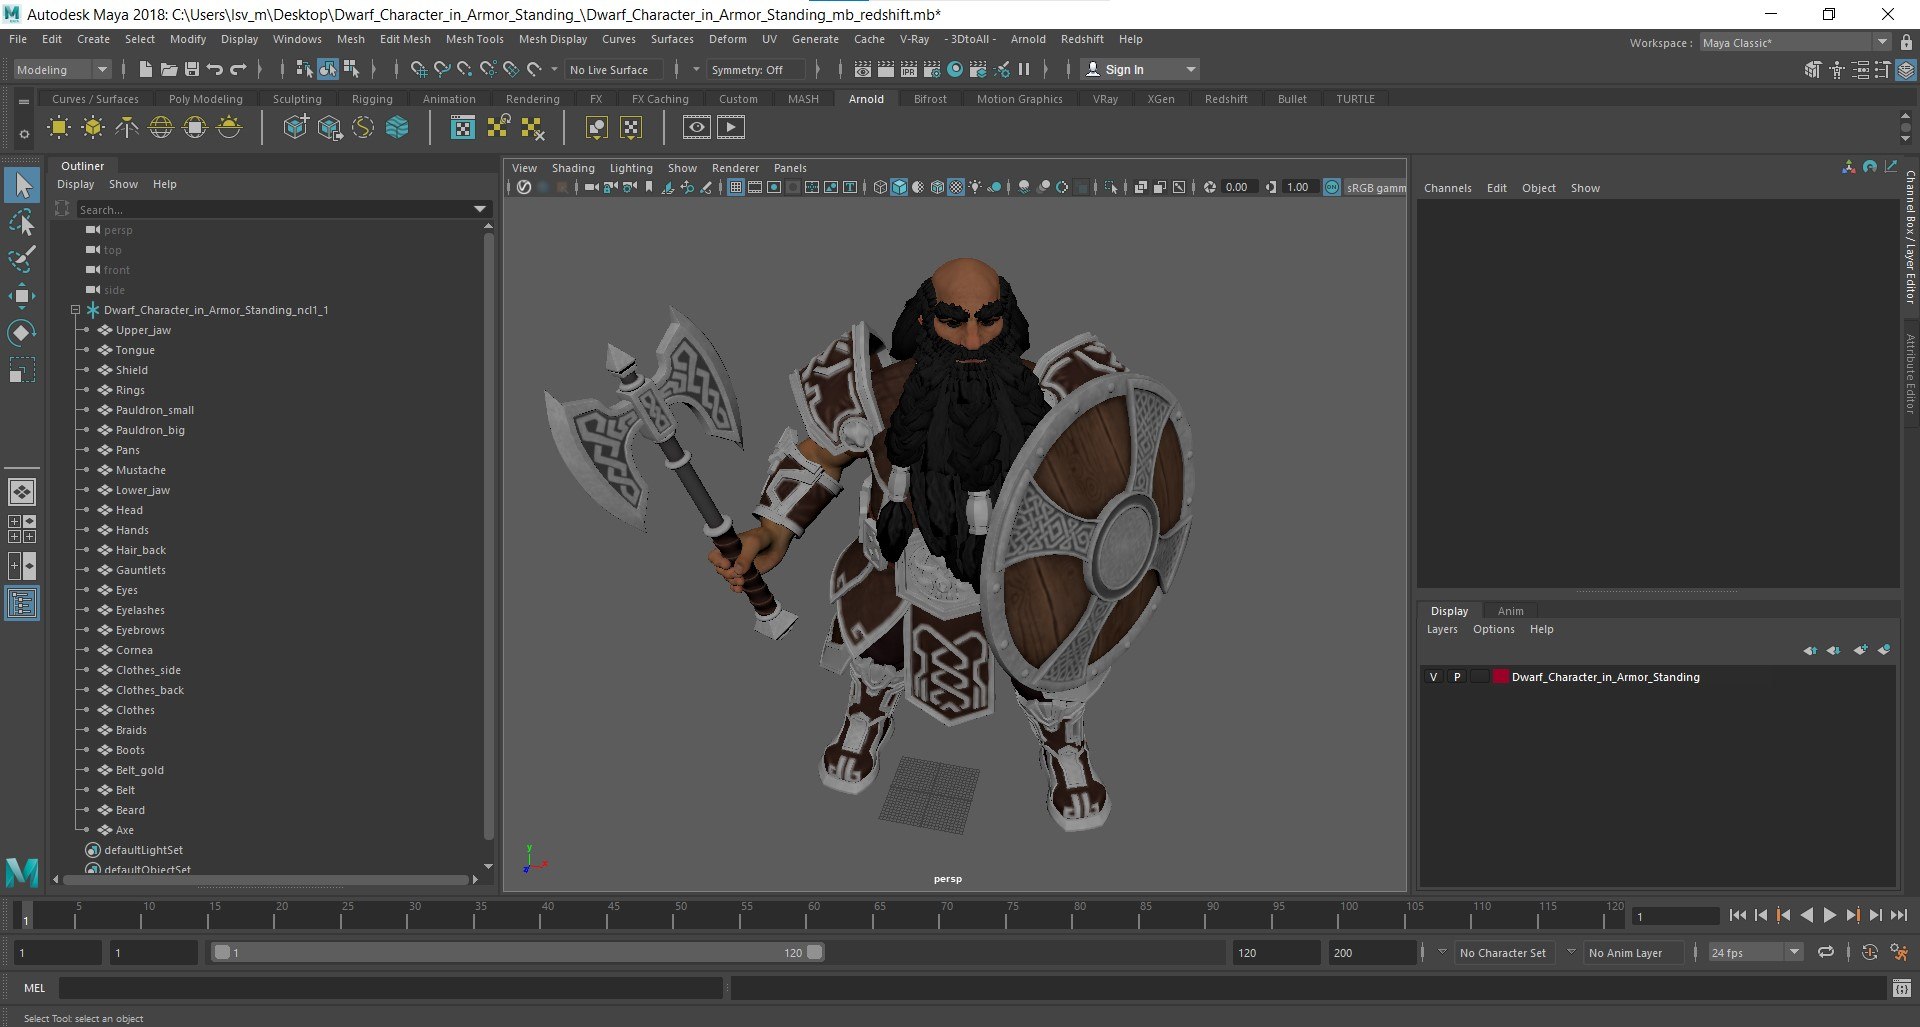
Task: Toggle the film gate in the viewport toolbar
Action: 755,187
